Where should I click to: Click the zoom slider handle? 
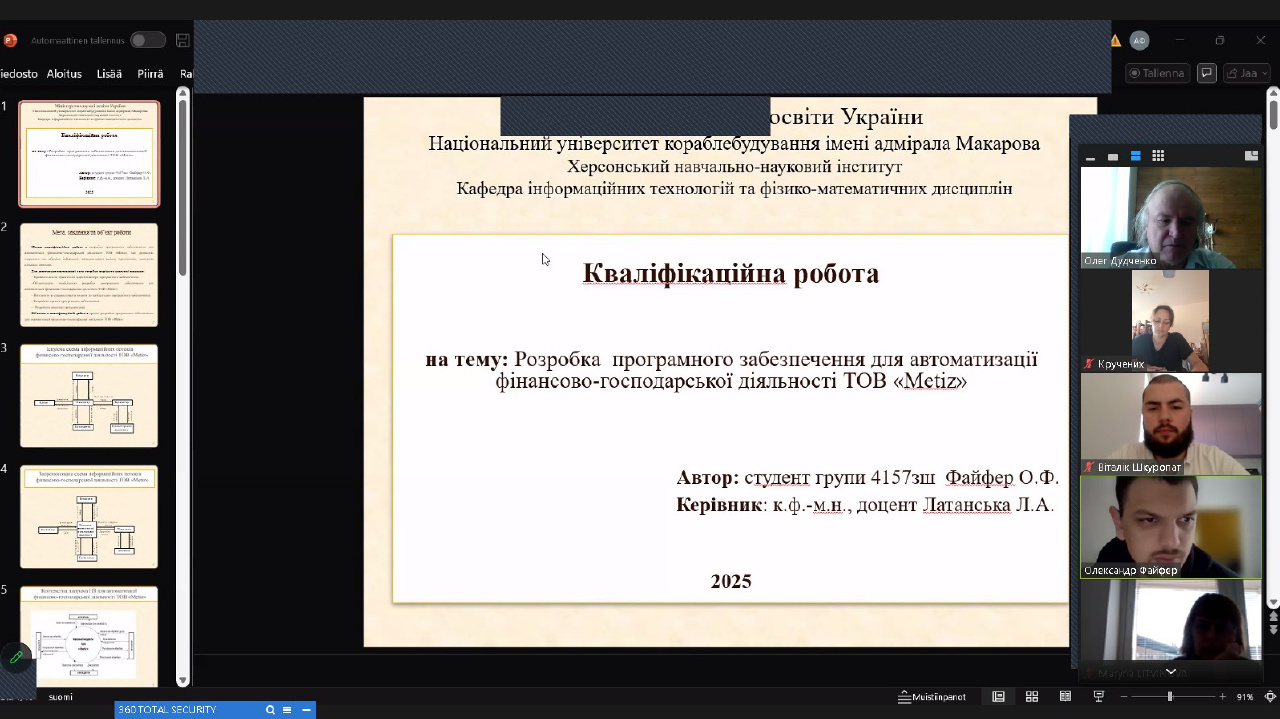pos(1169,696)
